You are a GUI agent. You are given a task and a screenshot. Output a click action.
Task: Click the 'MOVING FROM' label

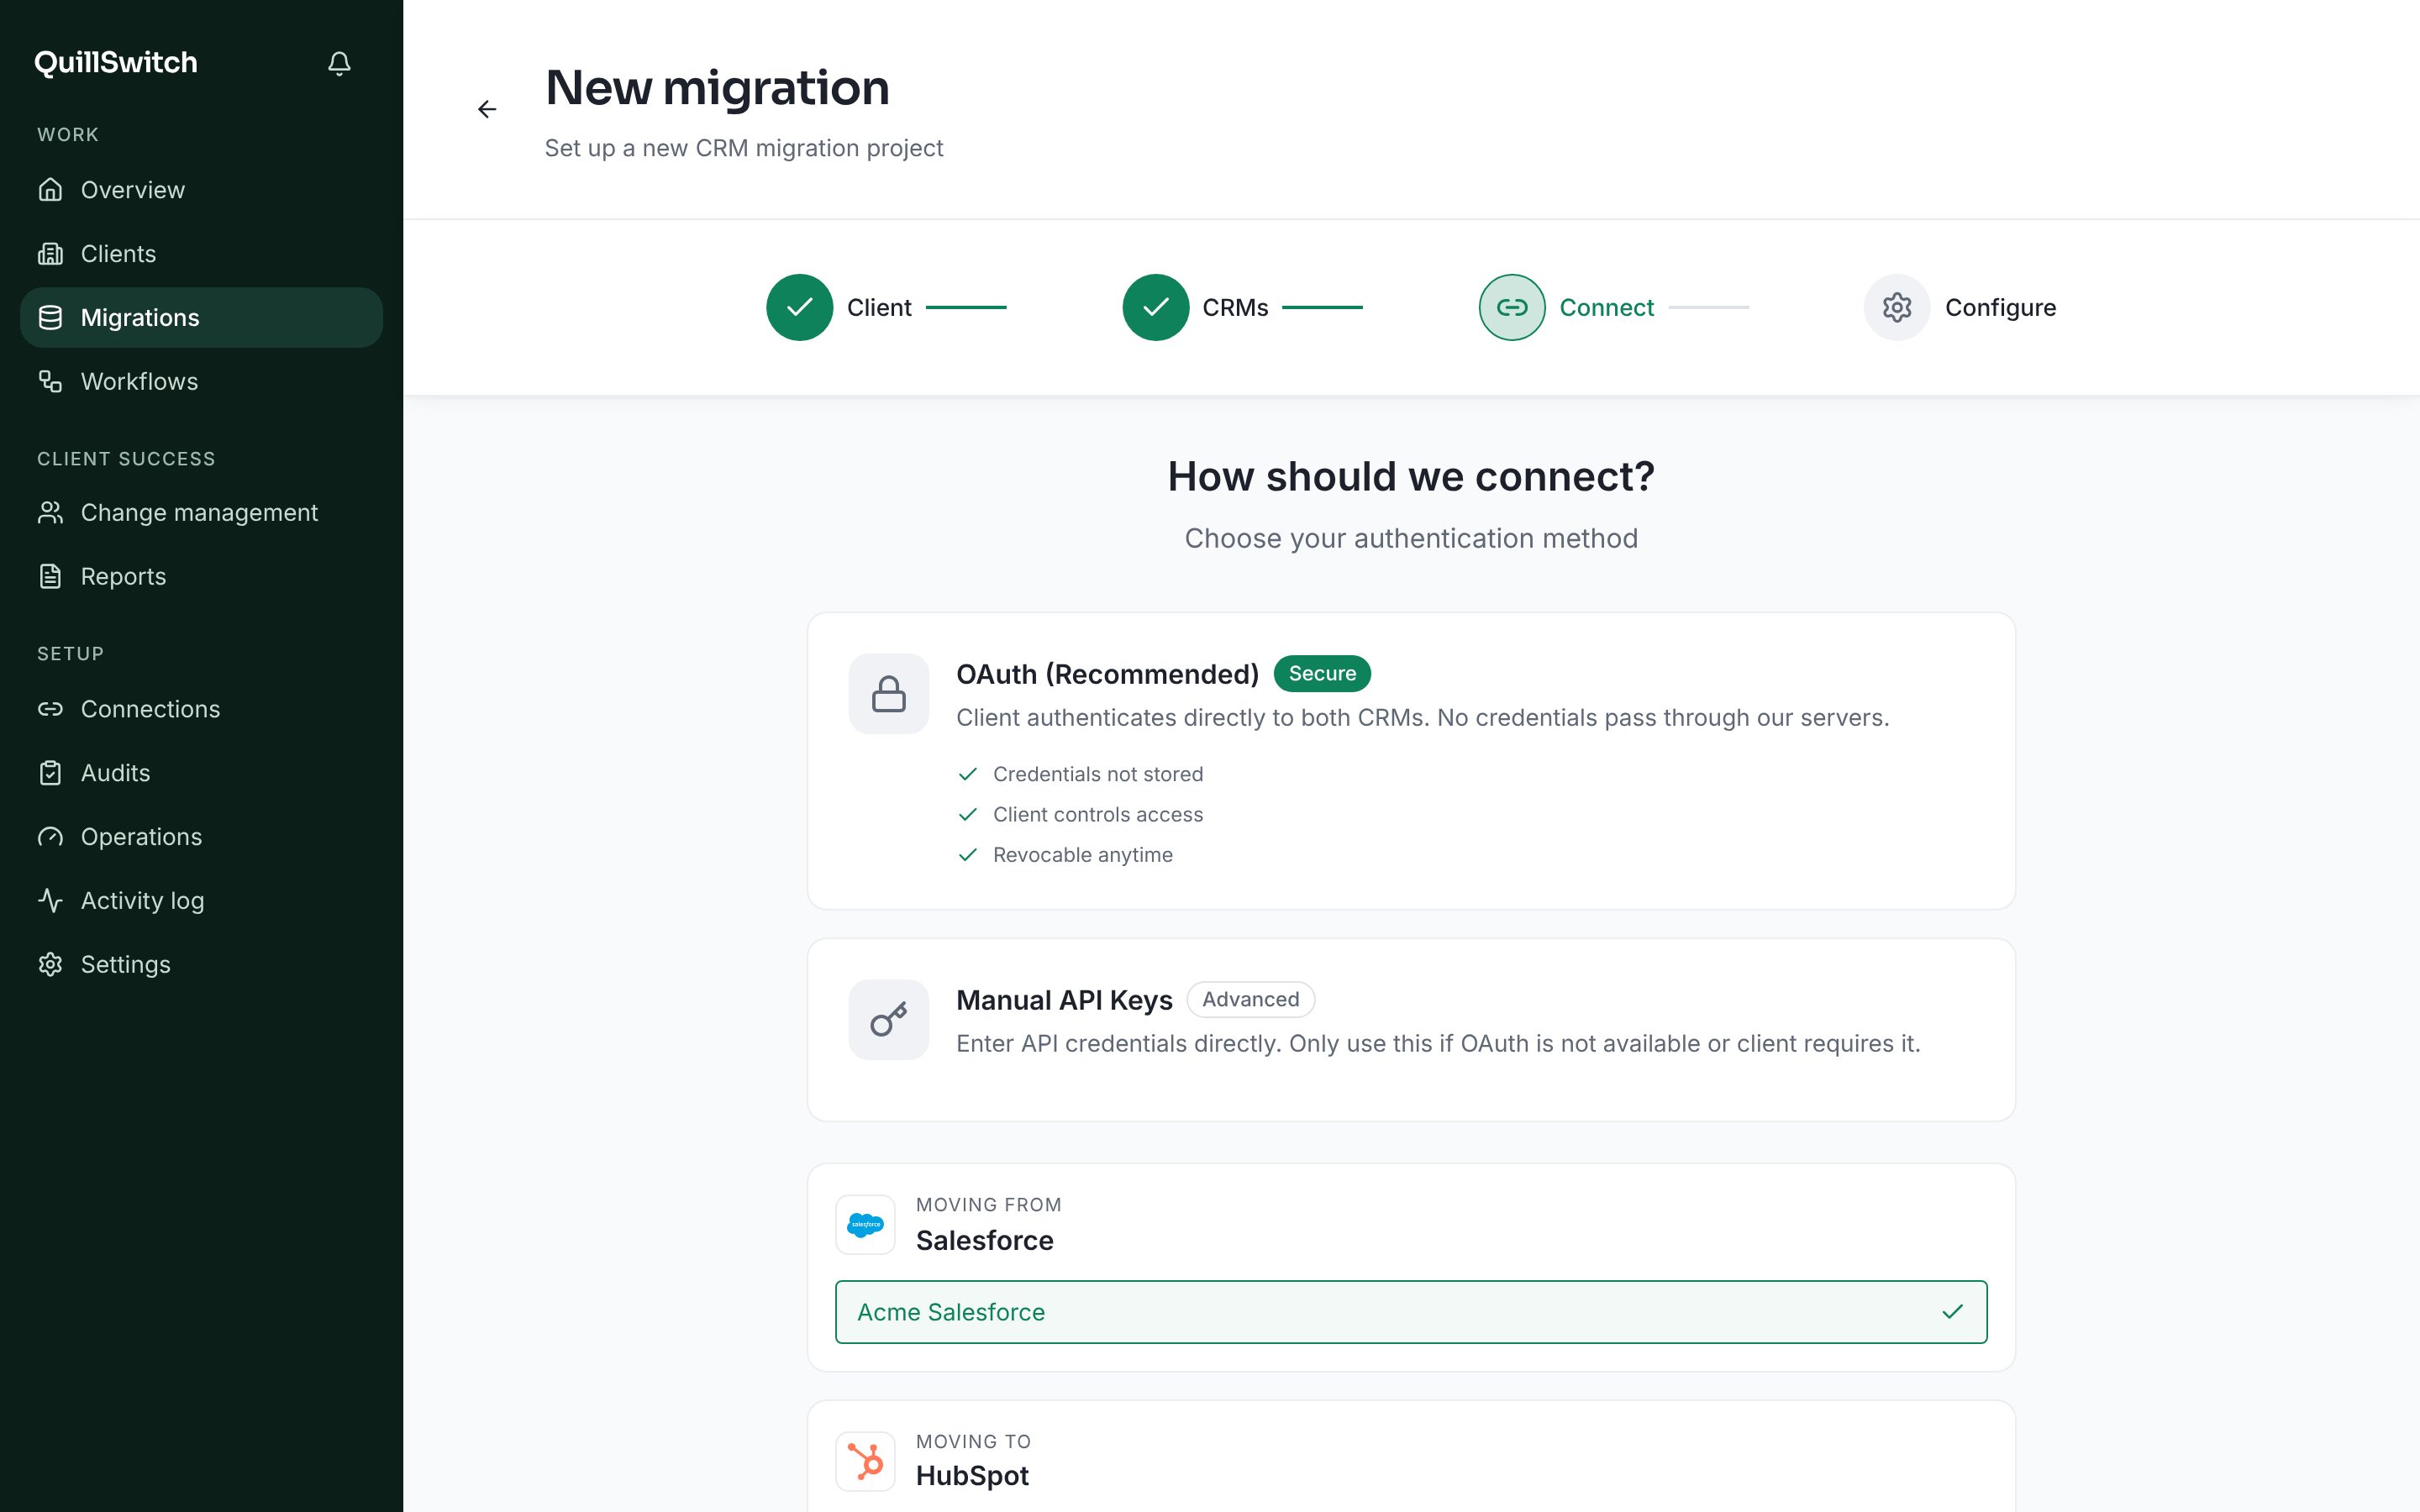pyautogui.click(x=988, y=1205)
